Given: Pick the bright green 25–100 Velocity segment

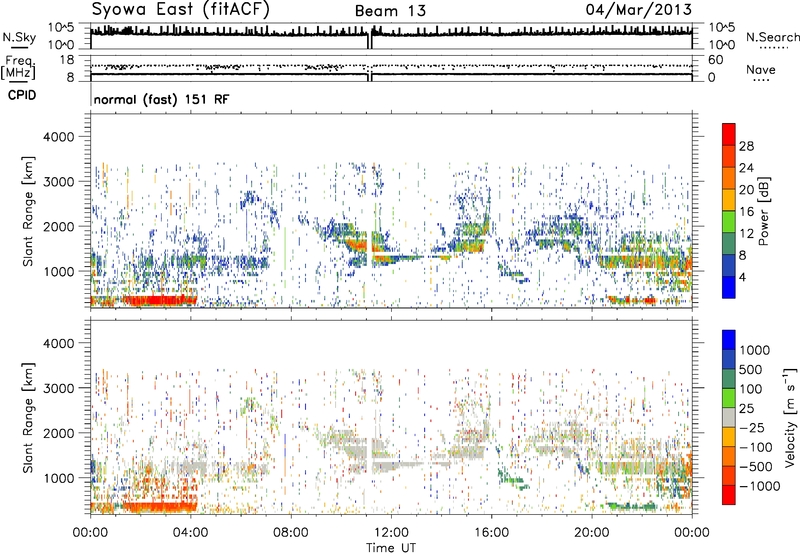Looking at the screenshot, I should [729, 398].
